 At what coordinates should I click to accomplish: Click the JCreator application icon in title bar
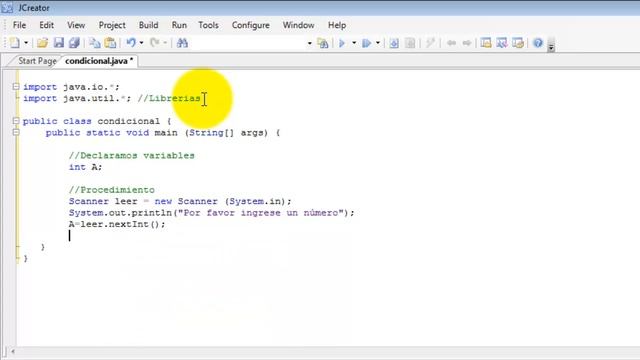click(7, 7)
